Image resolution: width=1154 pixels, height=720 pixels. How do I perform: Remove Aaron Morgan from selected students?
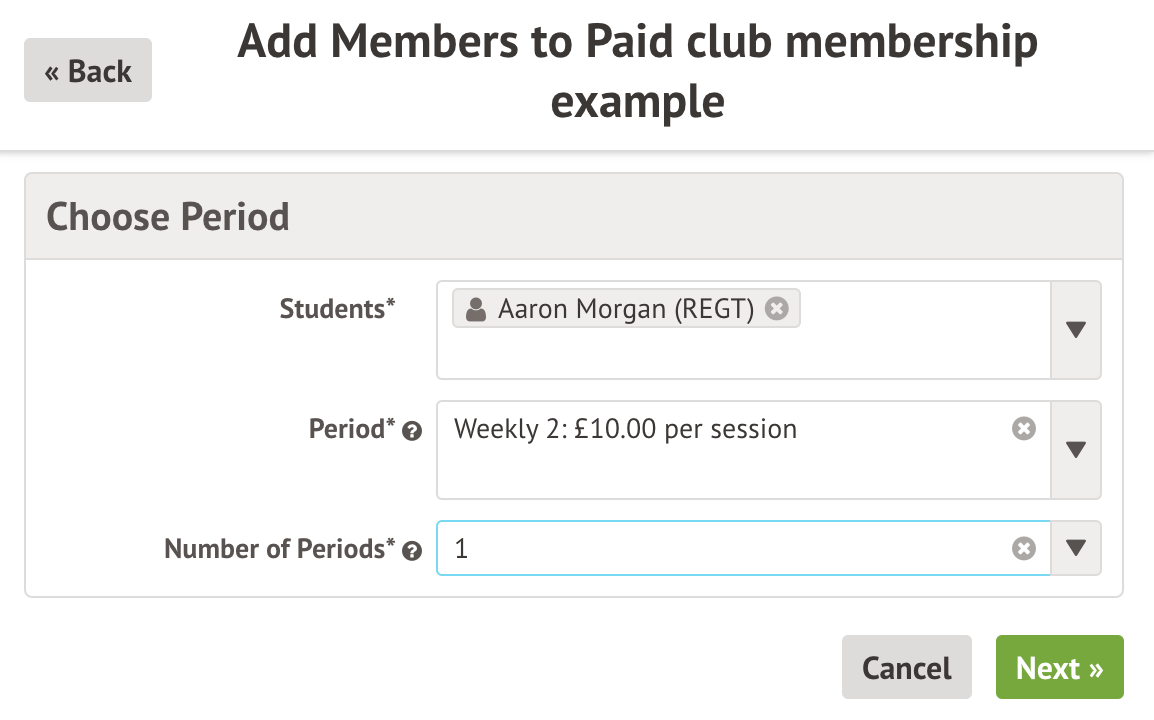tap(776, 309)
